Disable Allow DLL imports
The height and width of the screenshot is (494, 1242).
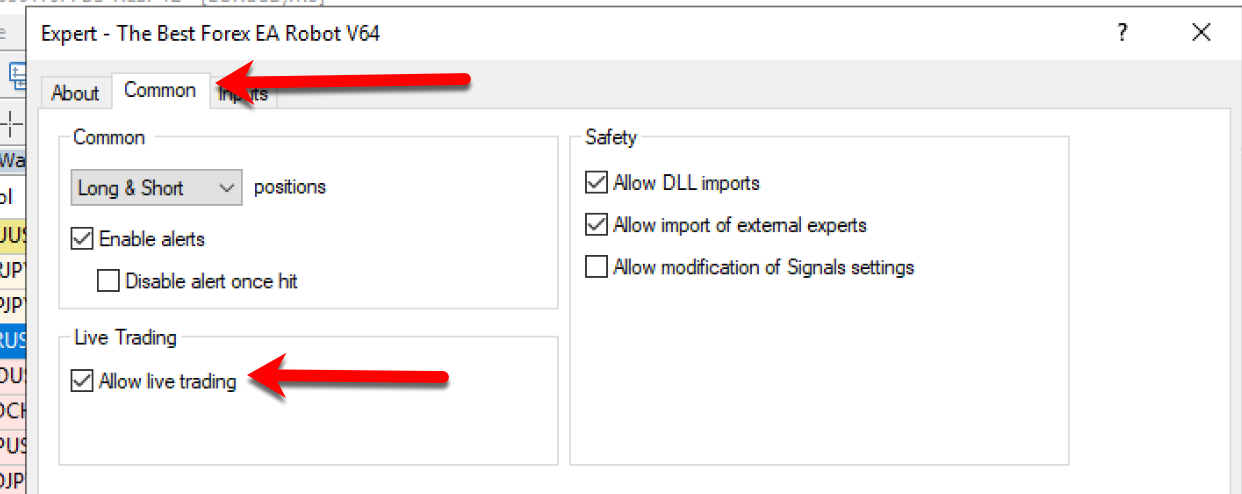(x=596, y=183)
